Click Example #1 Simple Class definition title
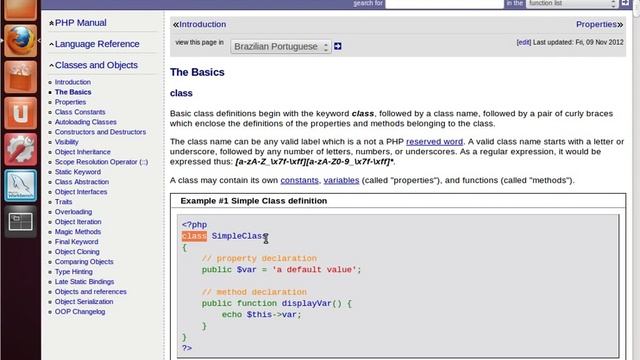The height and width of the screenshot is (360, 640). (x=253, y=201)
